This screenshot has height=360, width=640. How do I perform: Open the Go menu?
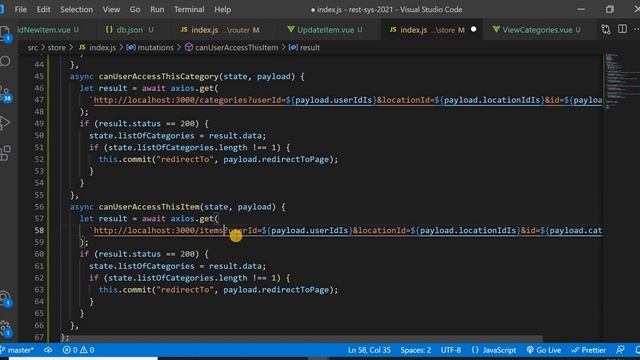(135, 9)
